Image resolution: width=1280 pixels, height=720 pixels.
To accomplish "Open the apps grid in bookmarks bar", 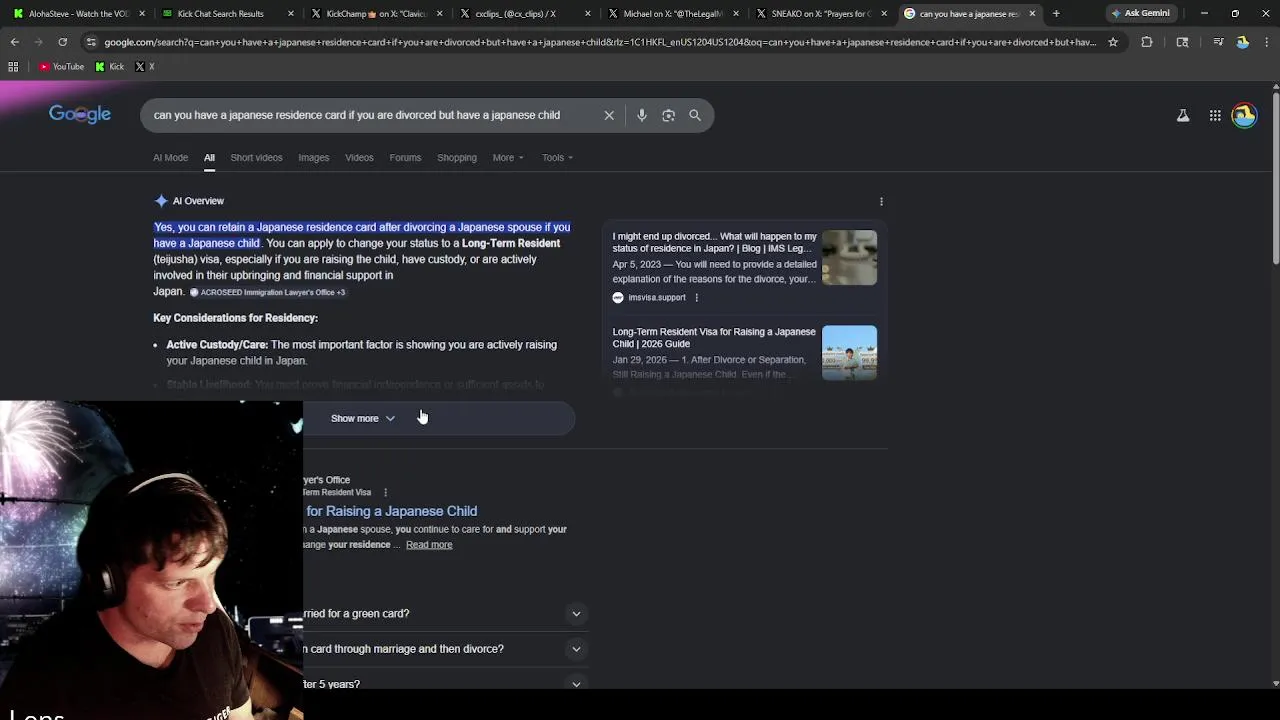I will pyautogui.click(x=13, y=66).
